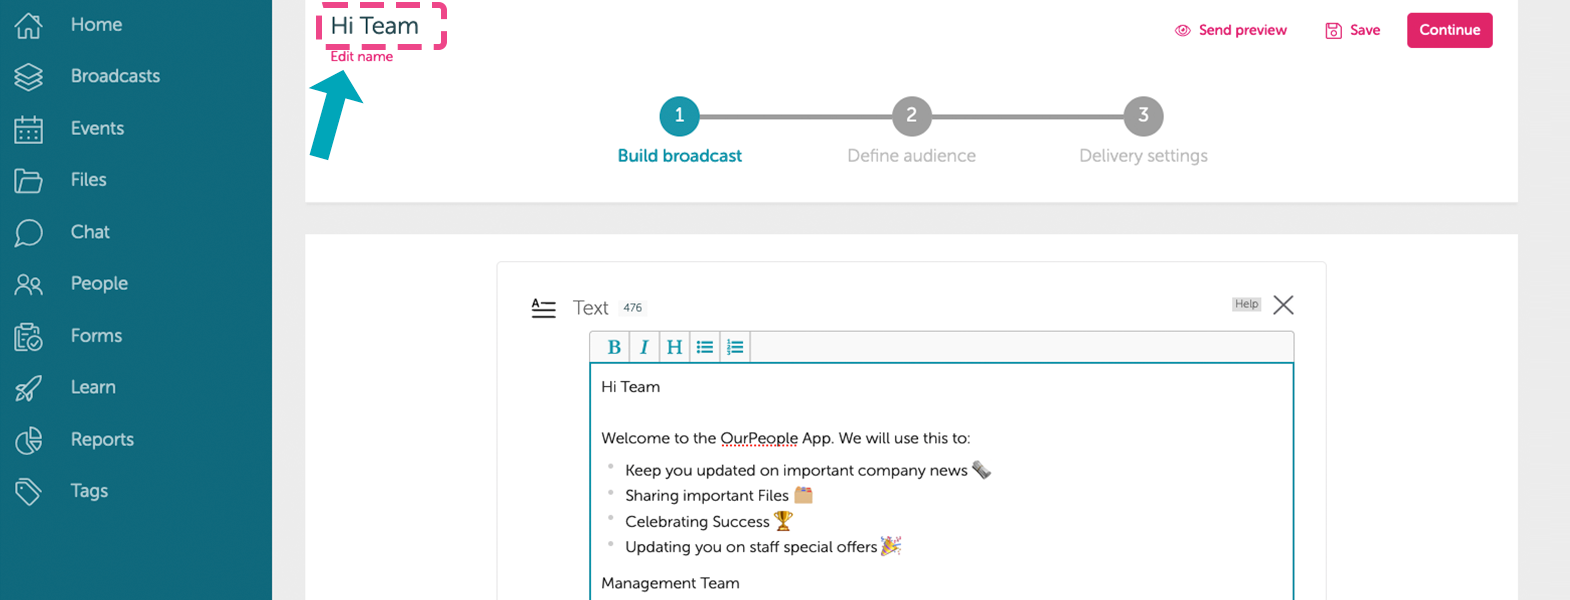Image resolution: width=1570 pixels, height=600 pixels.
Task: Remove the Text block with the X
Action: pos(1283,305)
